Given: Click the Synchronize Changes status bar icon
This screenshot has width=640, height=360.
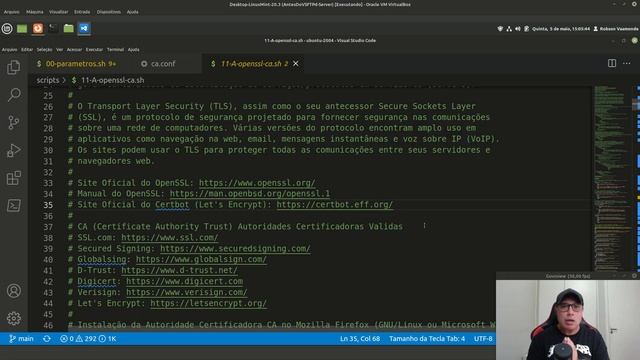Looking at the screenshot, I should click(x=47, y=339).
